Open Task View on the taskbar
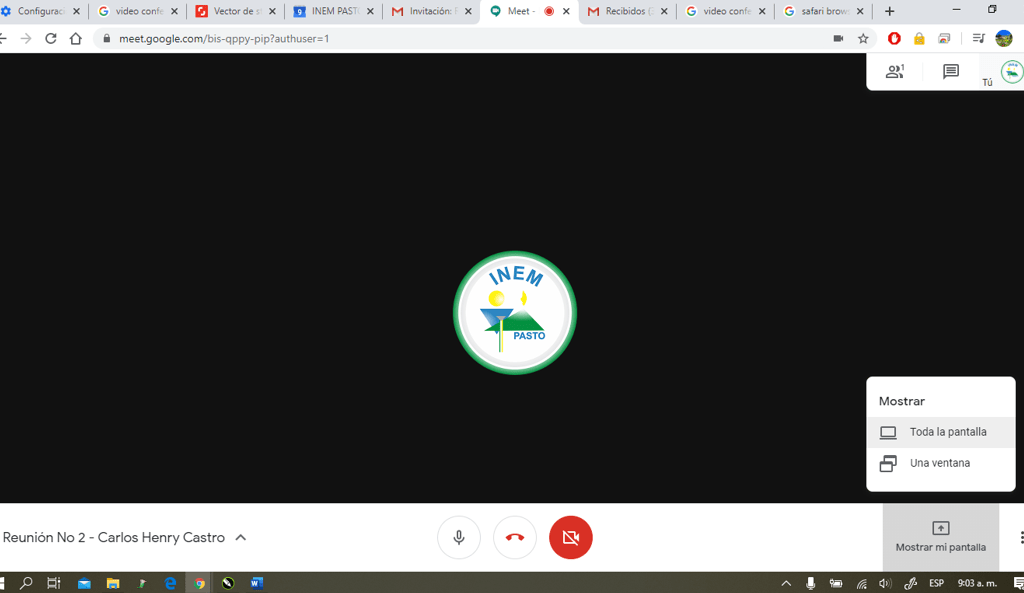Image resolution: width=1024 pixels, height=593 pixels. point(54,583)
